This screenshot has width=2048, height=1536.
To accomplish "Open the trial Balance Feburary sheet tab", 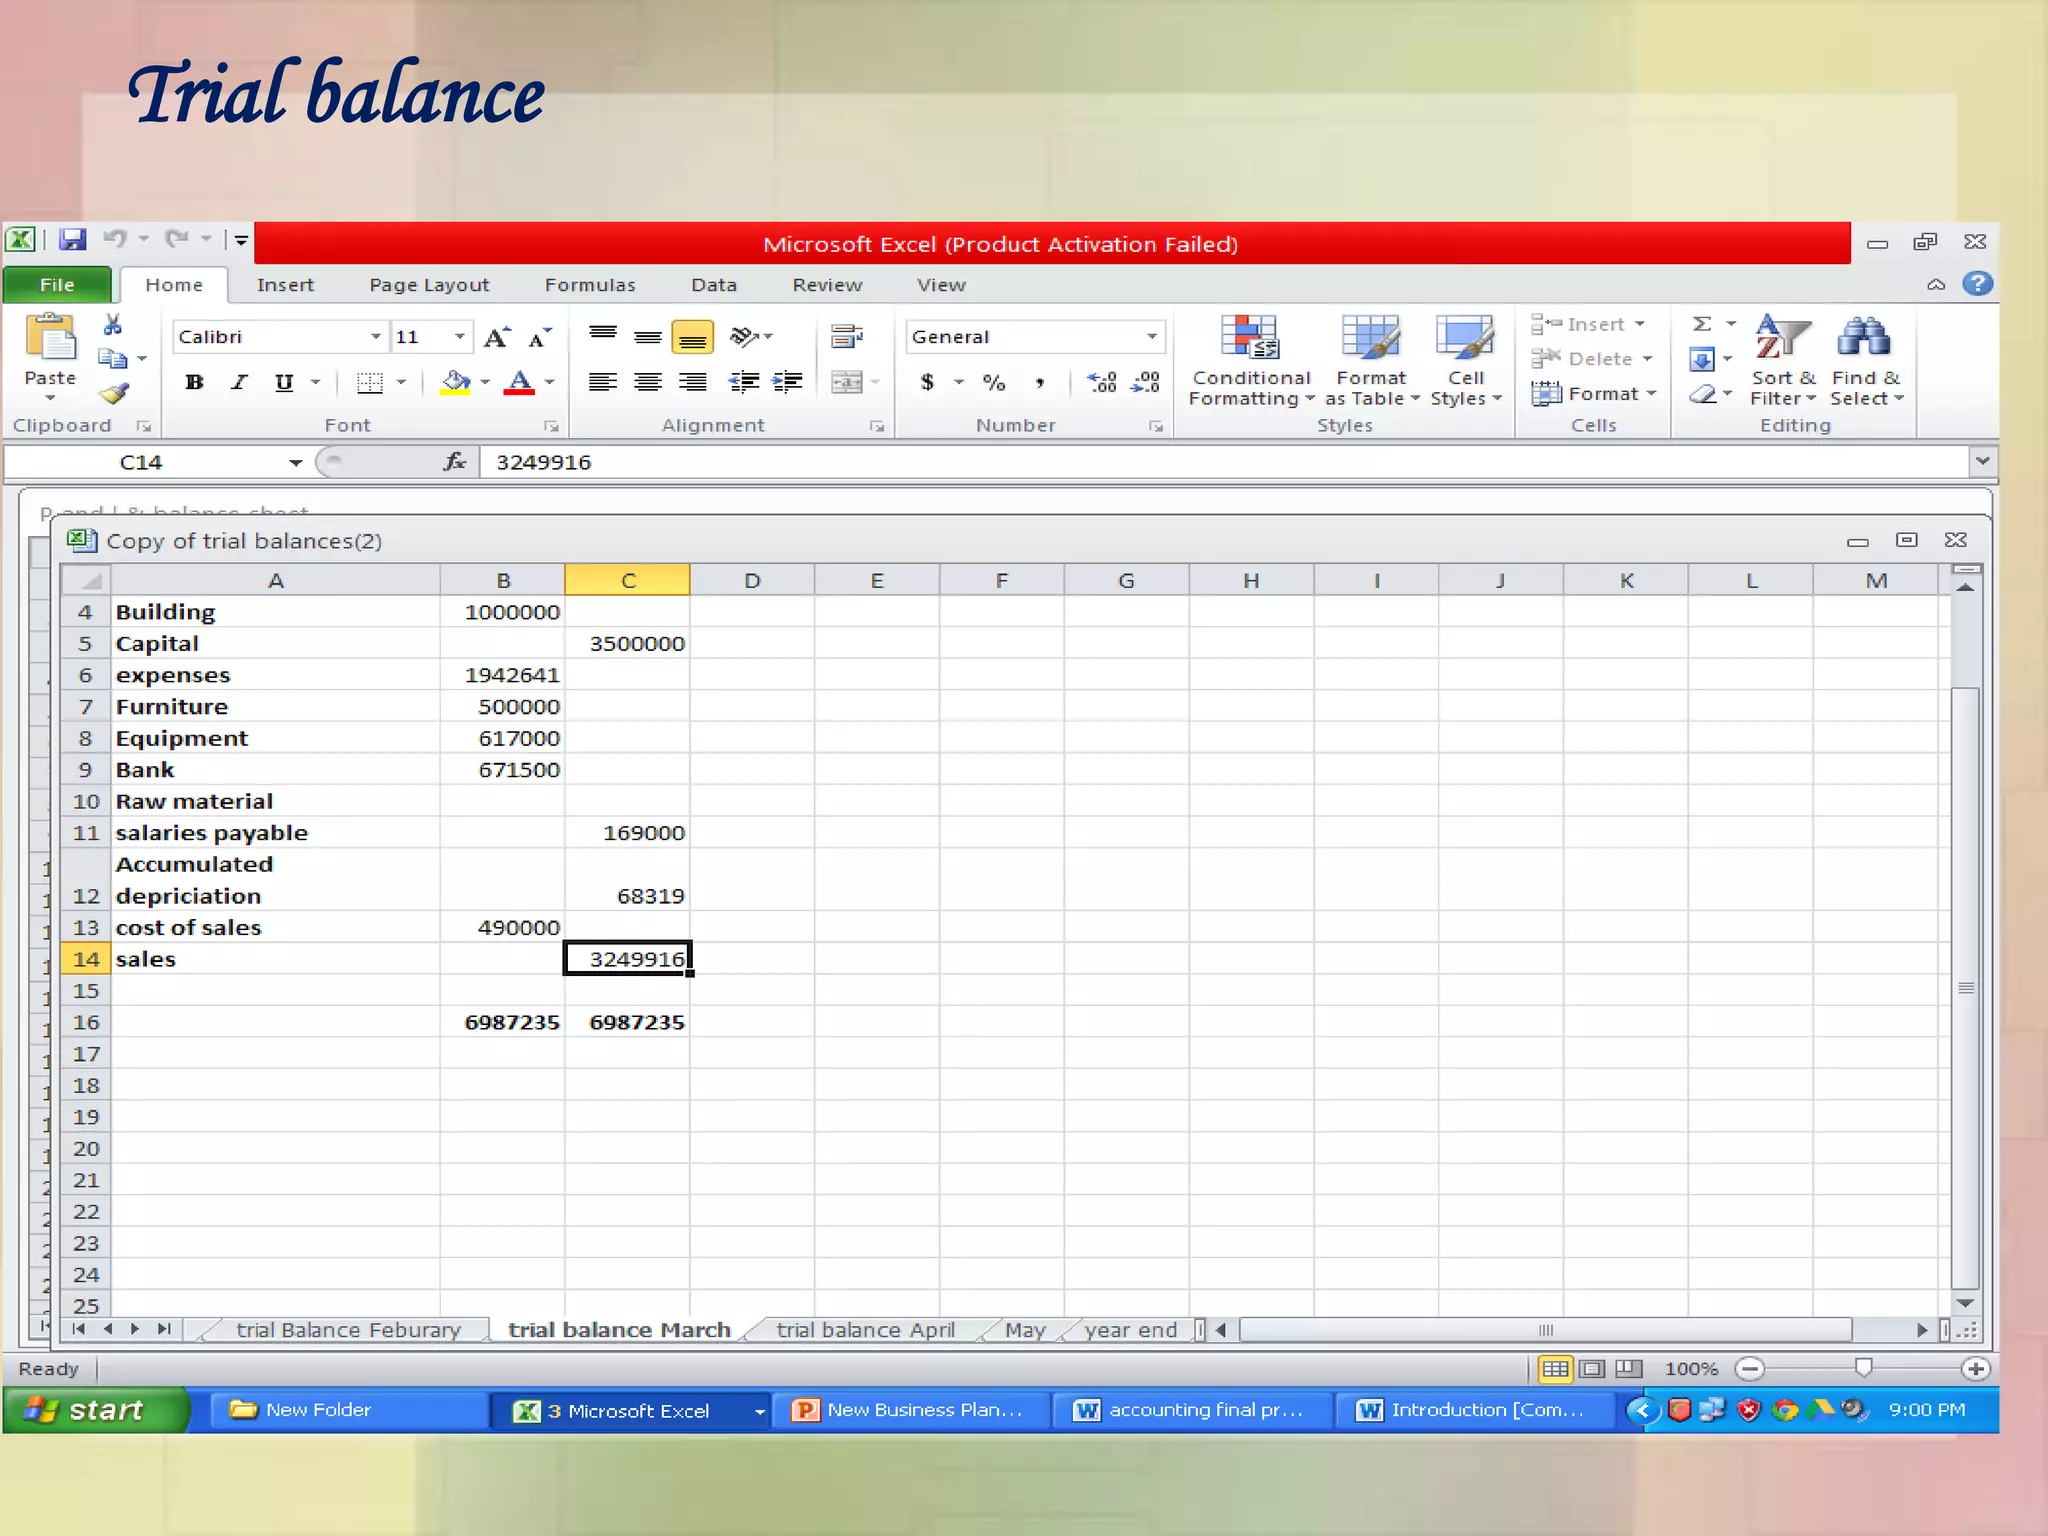I will [348, 1330].
